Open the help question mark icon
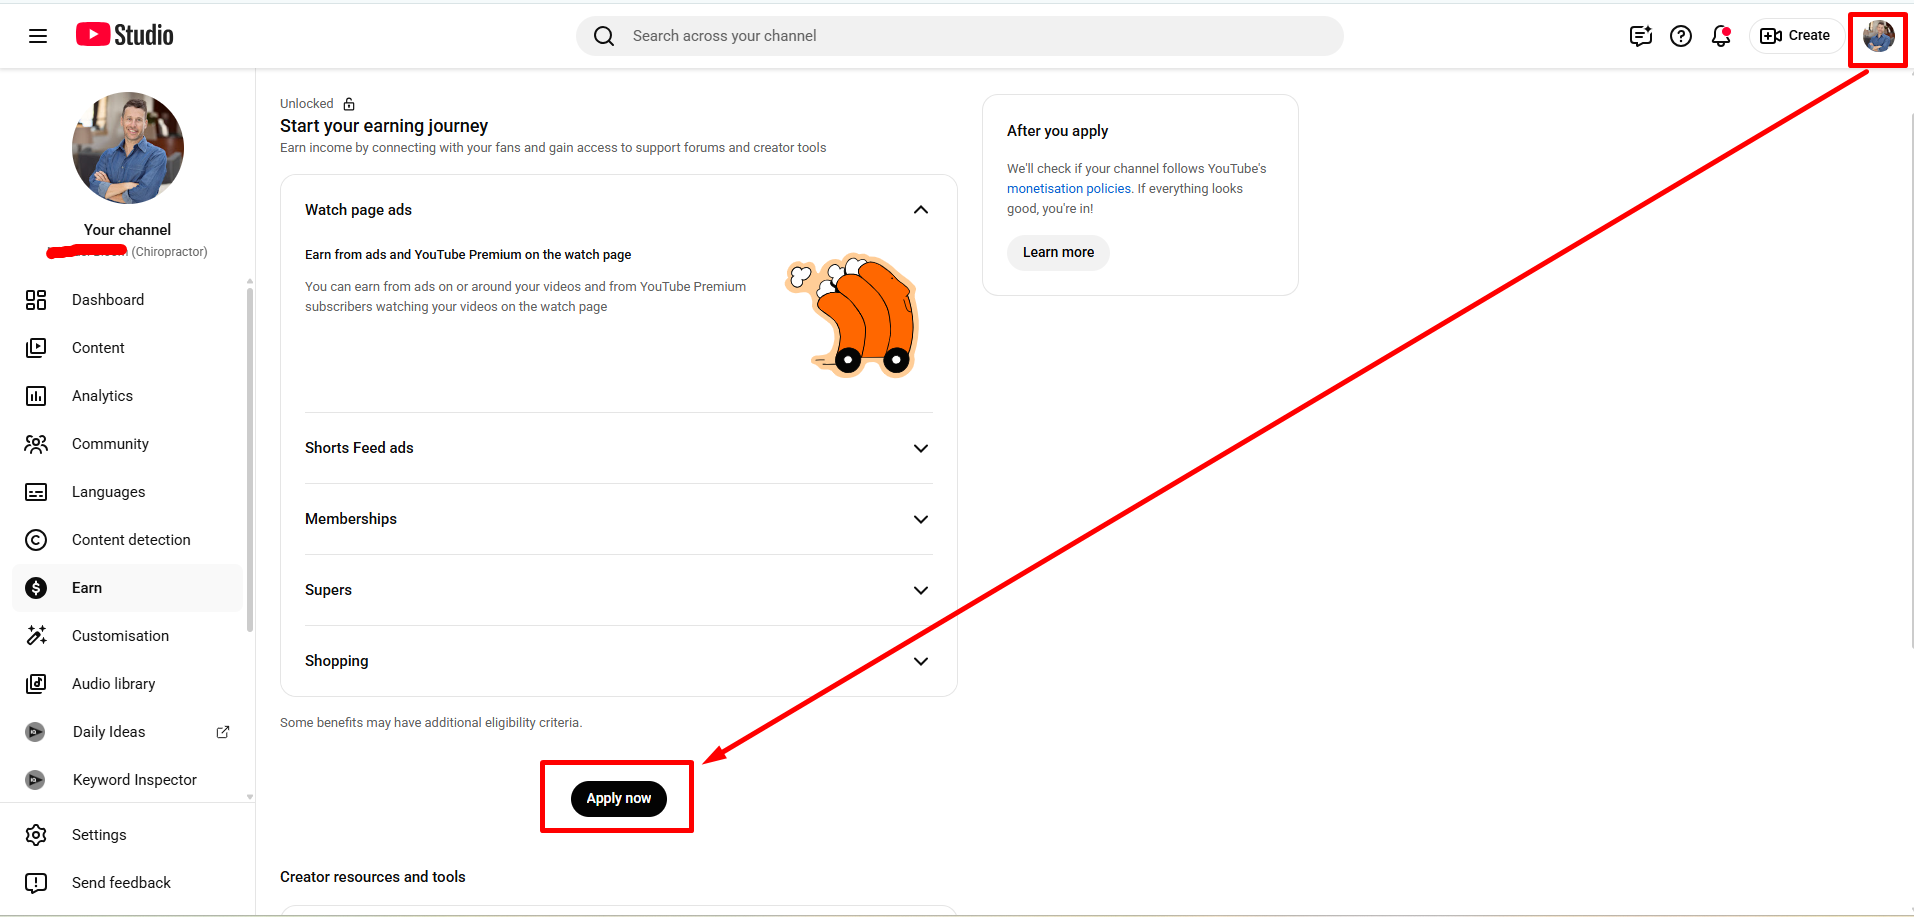This screenshot has height=917, width=1914. coord(1681,36)
